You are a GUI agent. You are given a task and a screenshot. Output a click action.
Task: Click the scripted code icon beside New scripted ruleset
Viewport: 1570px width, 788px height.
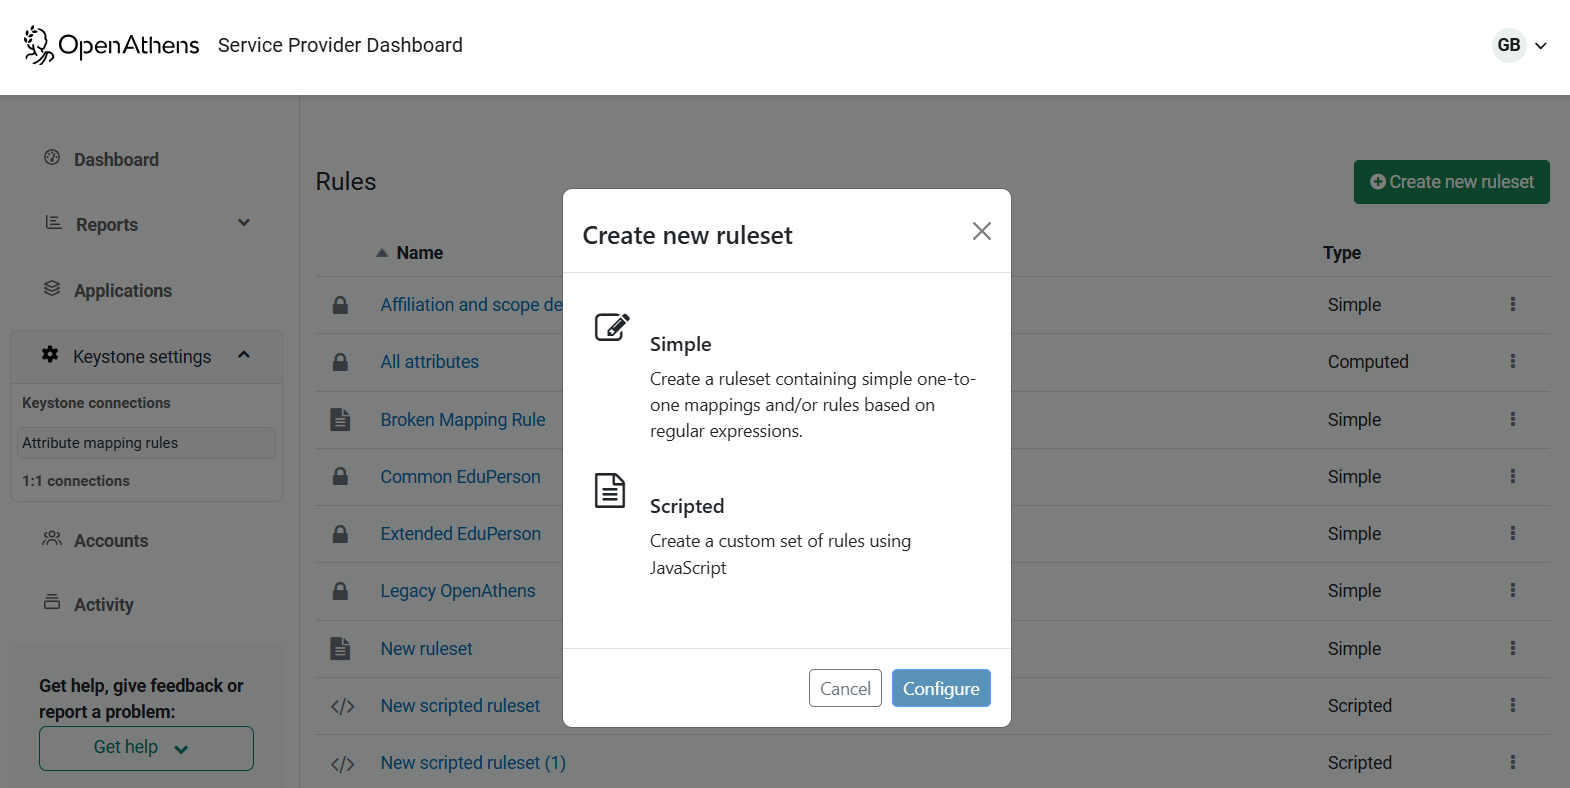(x=342, y=706)
